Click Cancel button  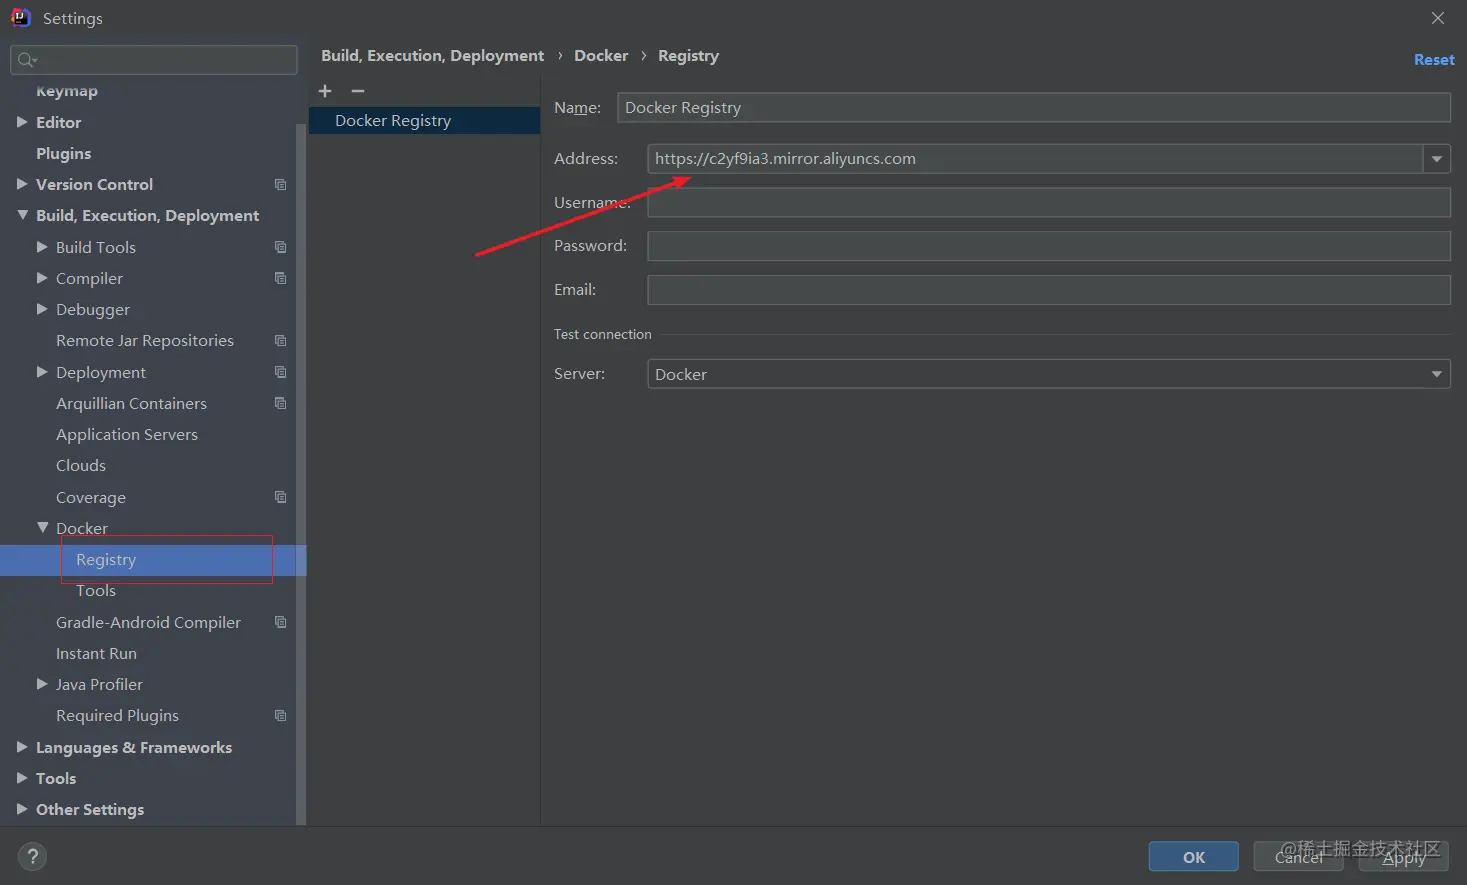1298,857
